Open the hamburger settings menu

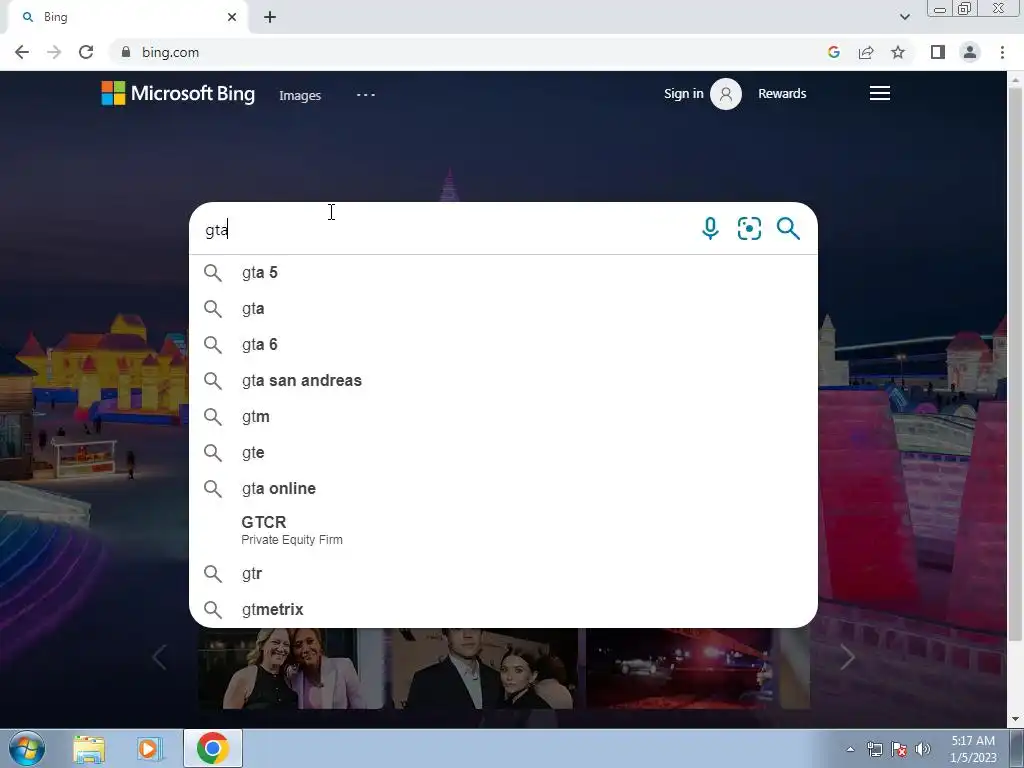click(880, 93)
